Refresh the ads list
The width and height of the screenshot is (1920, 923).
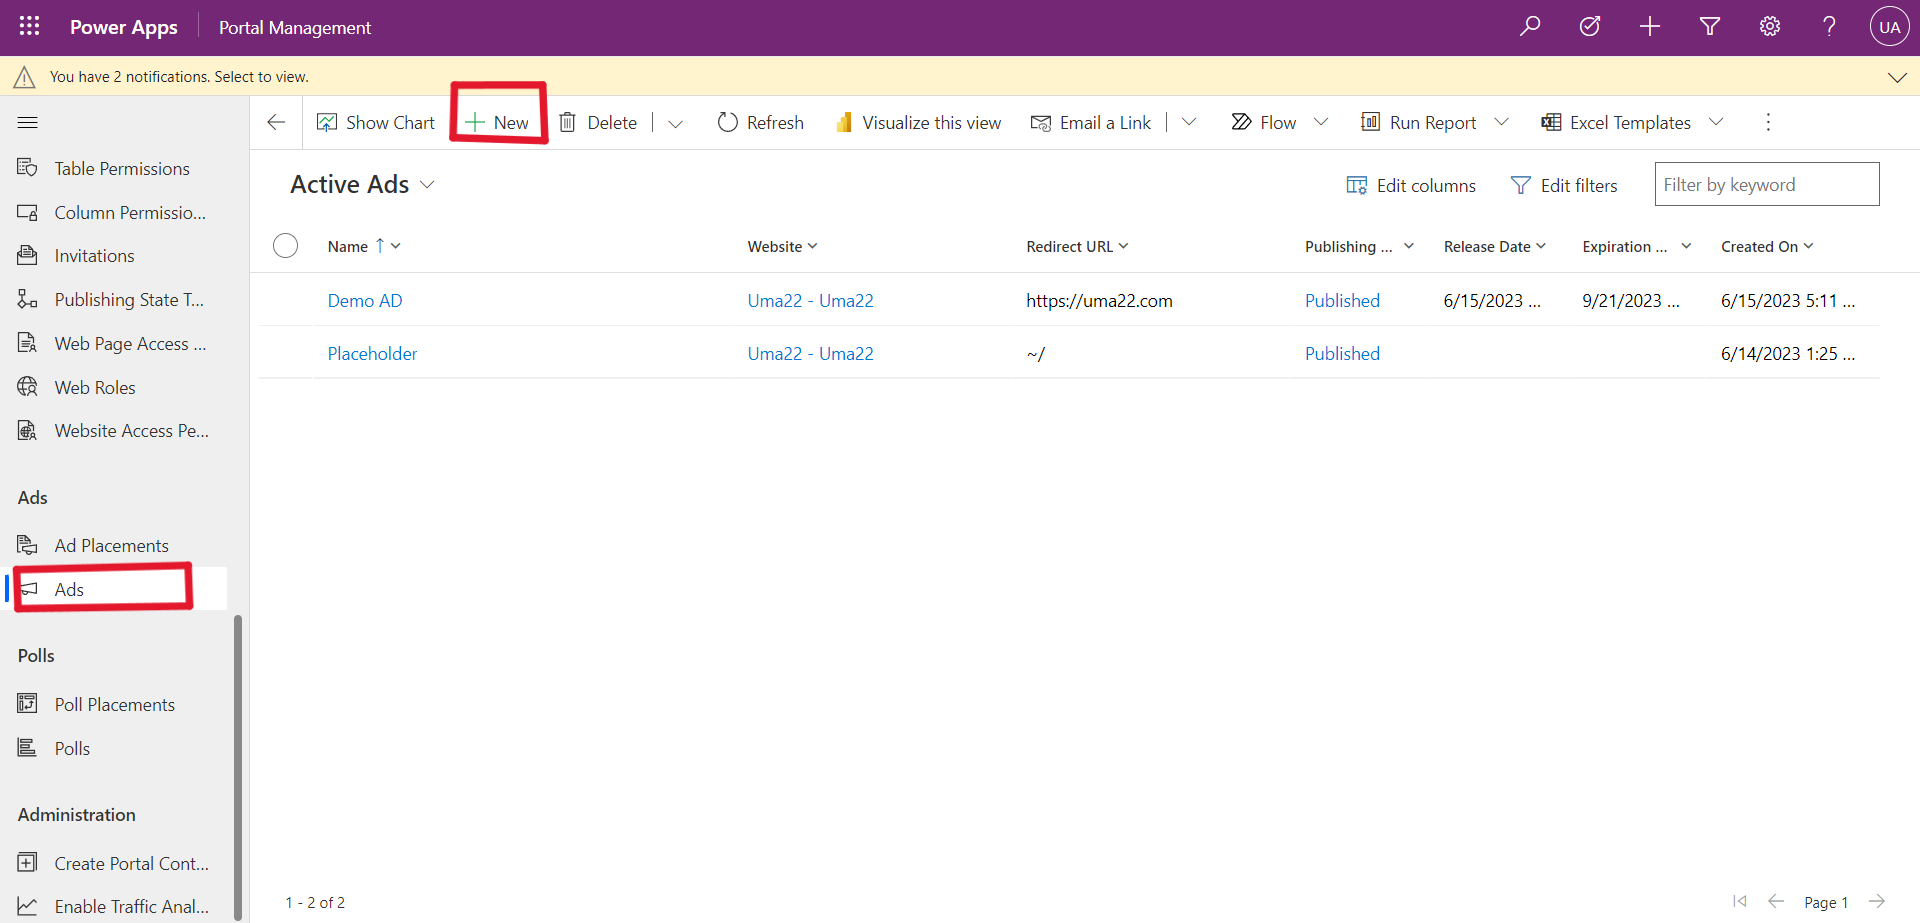(761, 122)
